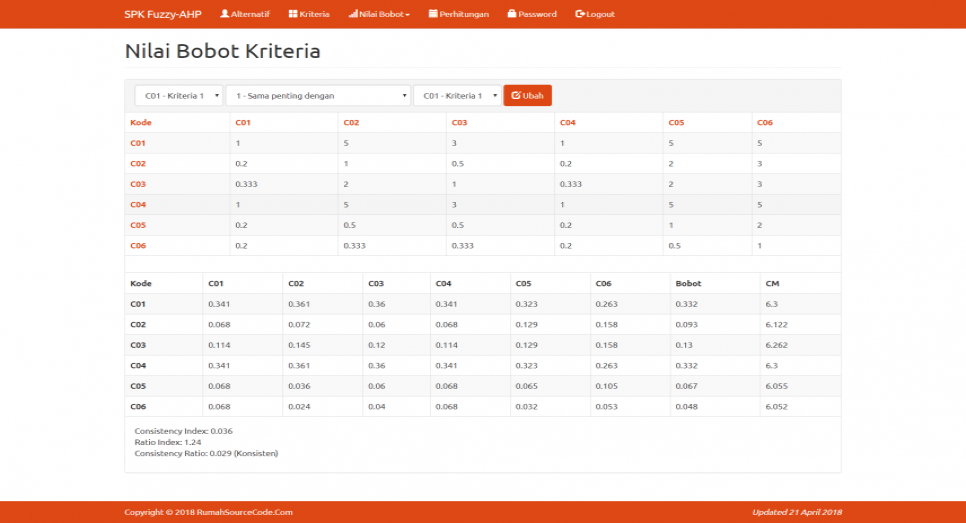Click the value 0.024 in row C06
Image resolution: width=966 pixels, height=523 pixels.
[299, 407]
